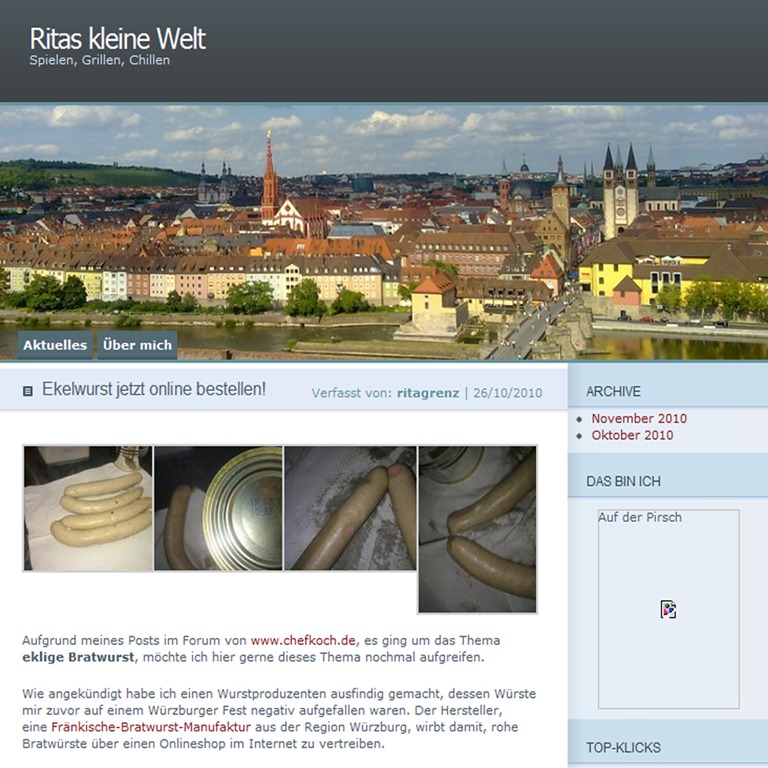Click the tagline Spielen, Grillen, Chillen
The image size is (768, 768).
[x=99, y=60]
